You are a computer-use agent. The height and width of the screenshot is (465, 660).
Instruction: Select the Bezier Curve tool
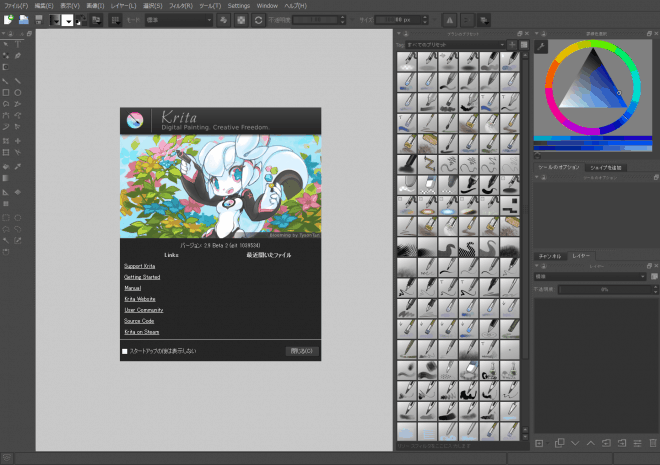click(6, 115)
